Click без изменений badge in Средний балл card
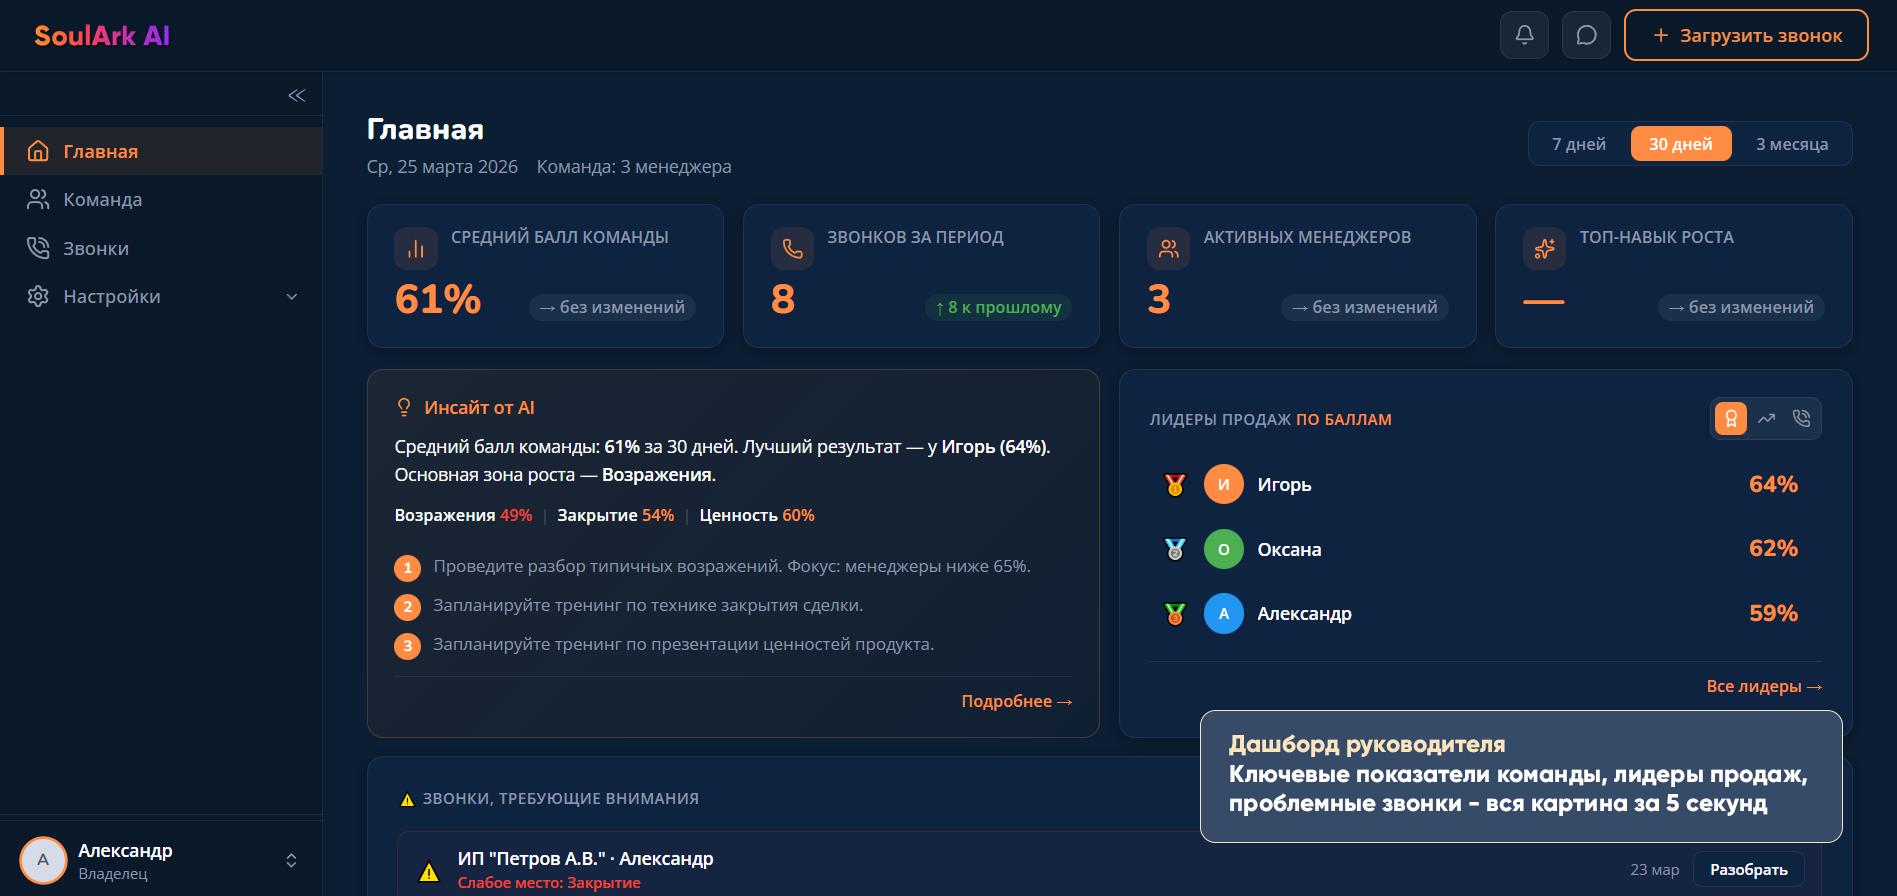The image size is (1897, 896). [x=612, y=307]
